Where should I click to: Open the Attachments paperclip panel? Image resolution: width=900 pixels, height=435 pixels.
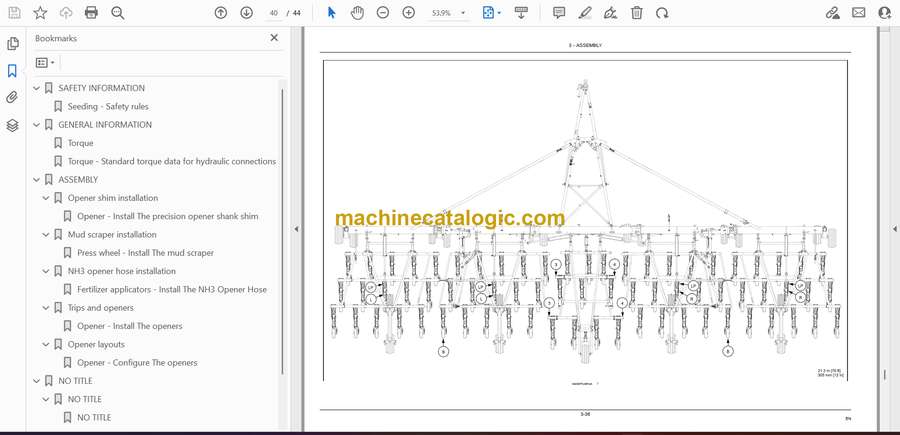pyautogui.click(x=12, y=98)
